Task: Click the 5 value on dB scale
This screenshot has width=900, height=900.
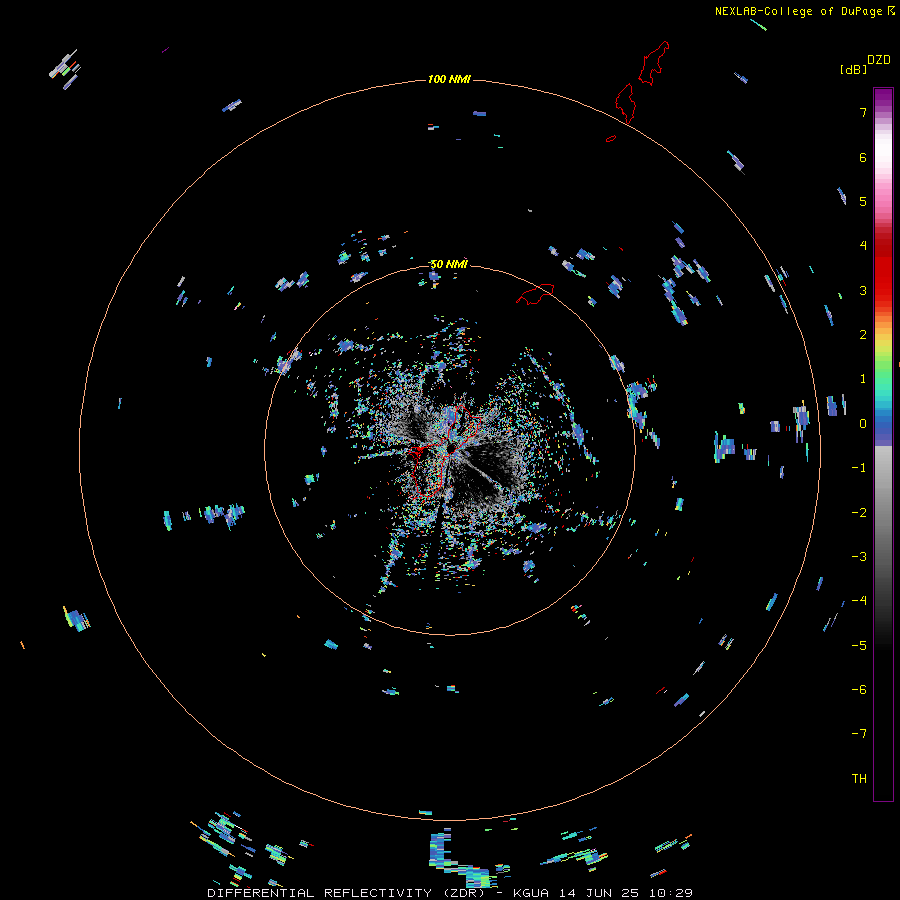Action: click(x=863, y=201)
